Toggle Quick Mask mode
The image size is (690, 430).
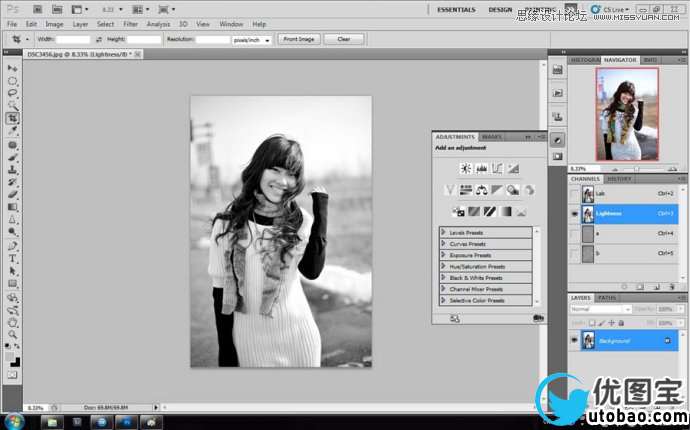(x=12, y=375)
